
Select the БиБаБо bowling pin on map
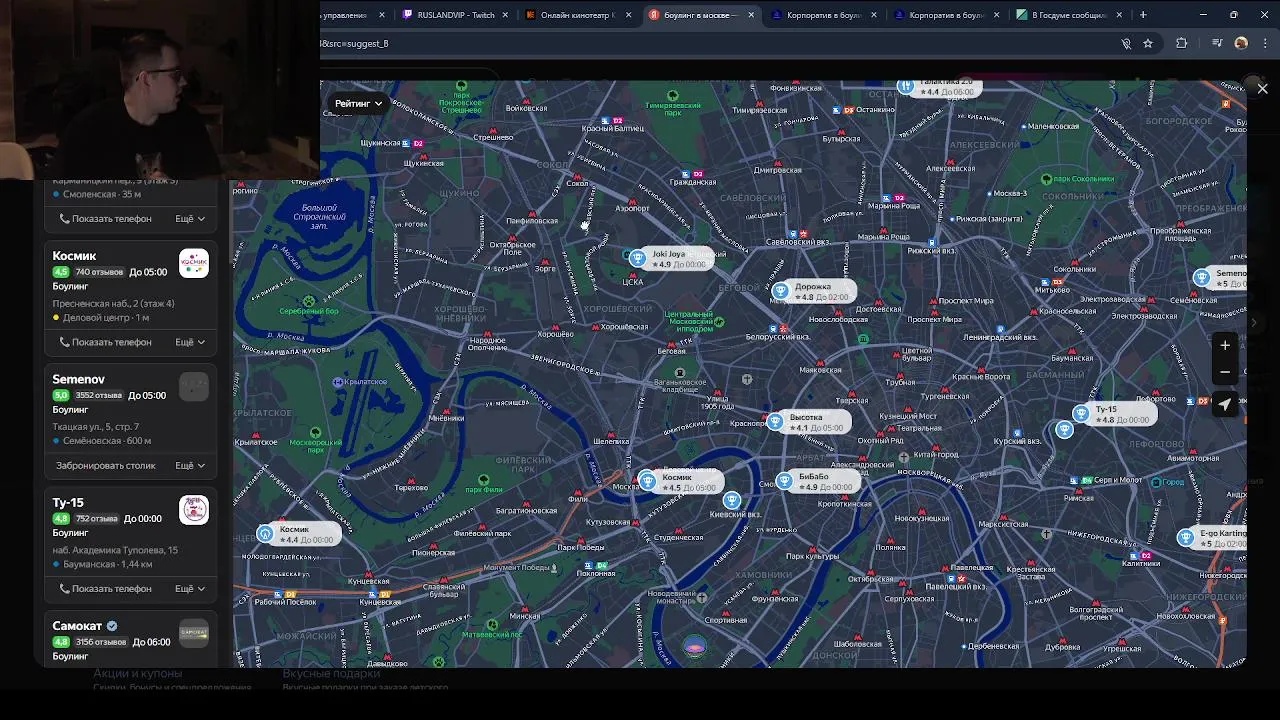784,482
